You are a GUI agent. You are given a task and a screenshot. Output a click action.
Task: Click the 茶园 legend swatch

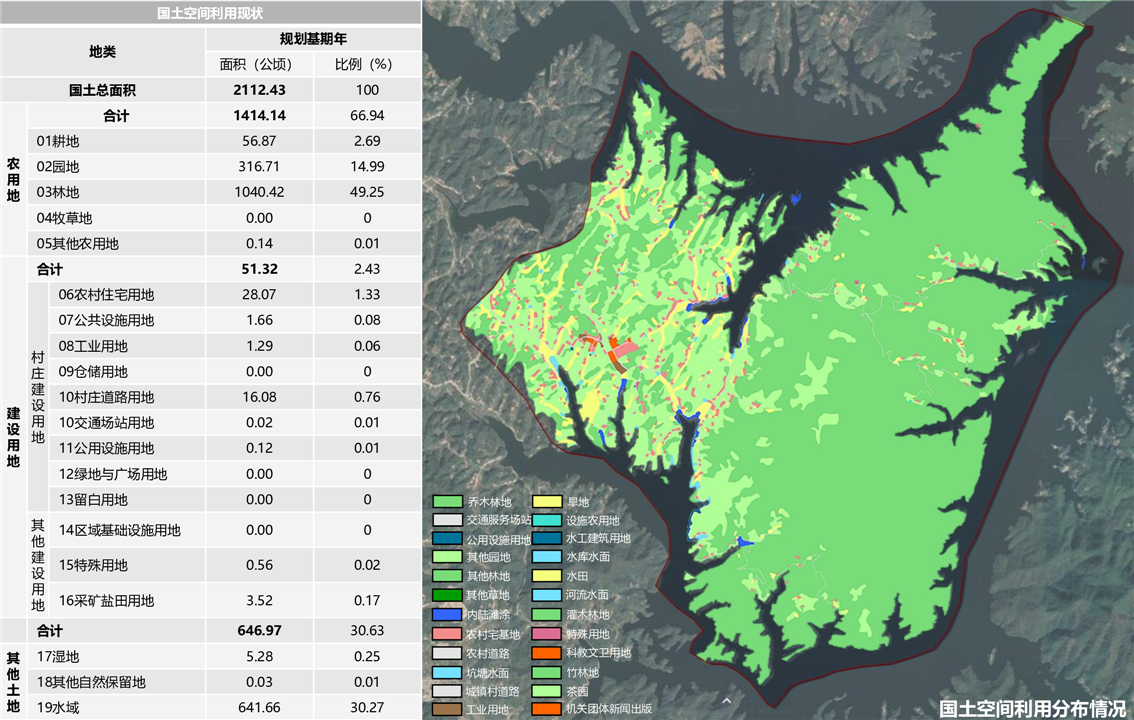tap(547, 691)
